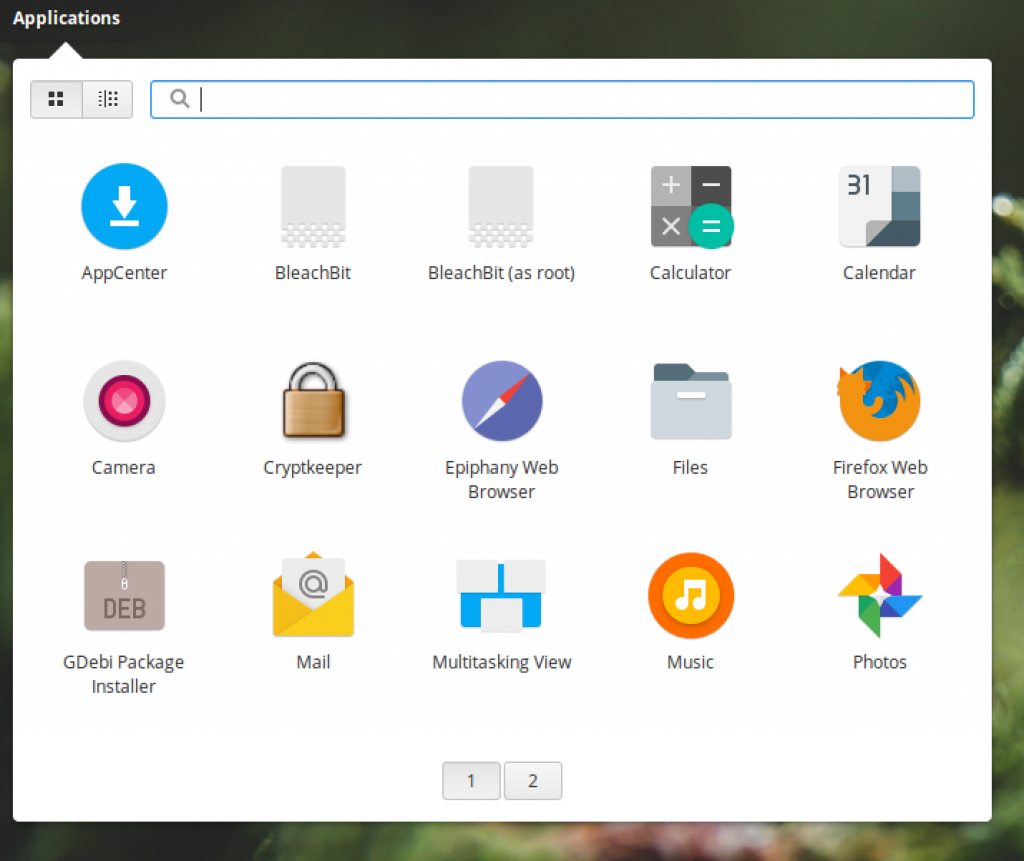Start Cryptkeeper
The image size is (1024, 861).
click(x=313, y=401)
